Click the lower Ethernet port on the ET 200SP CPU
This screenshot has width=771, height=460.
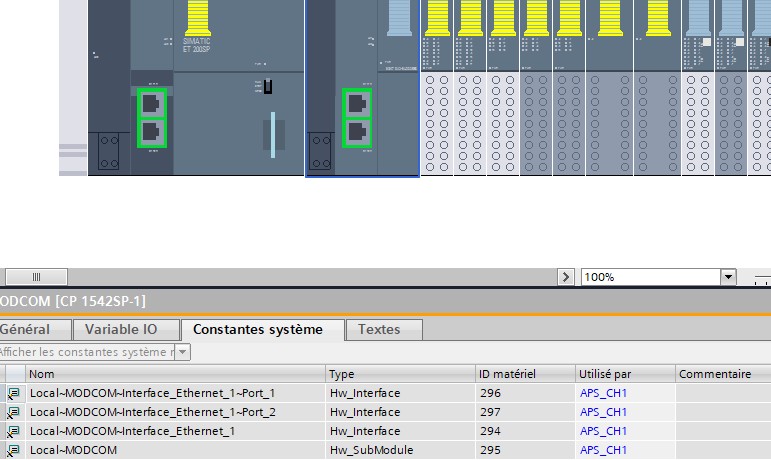pos(153,131)
